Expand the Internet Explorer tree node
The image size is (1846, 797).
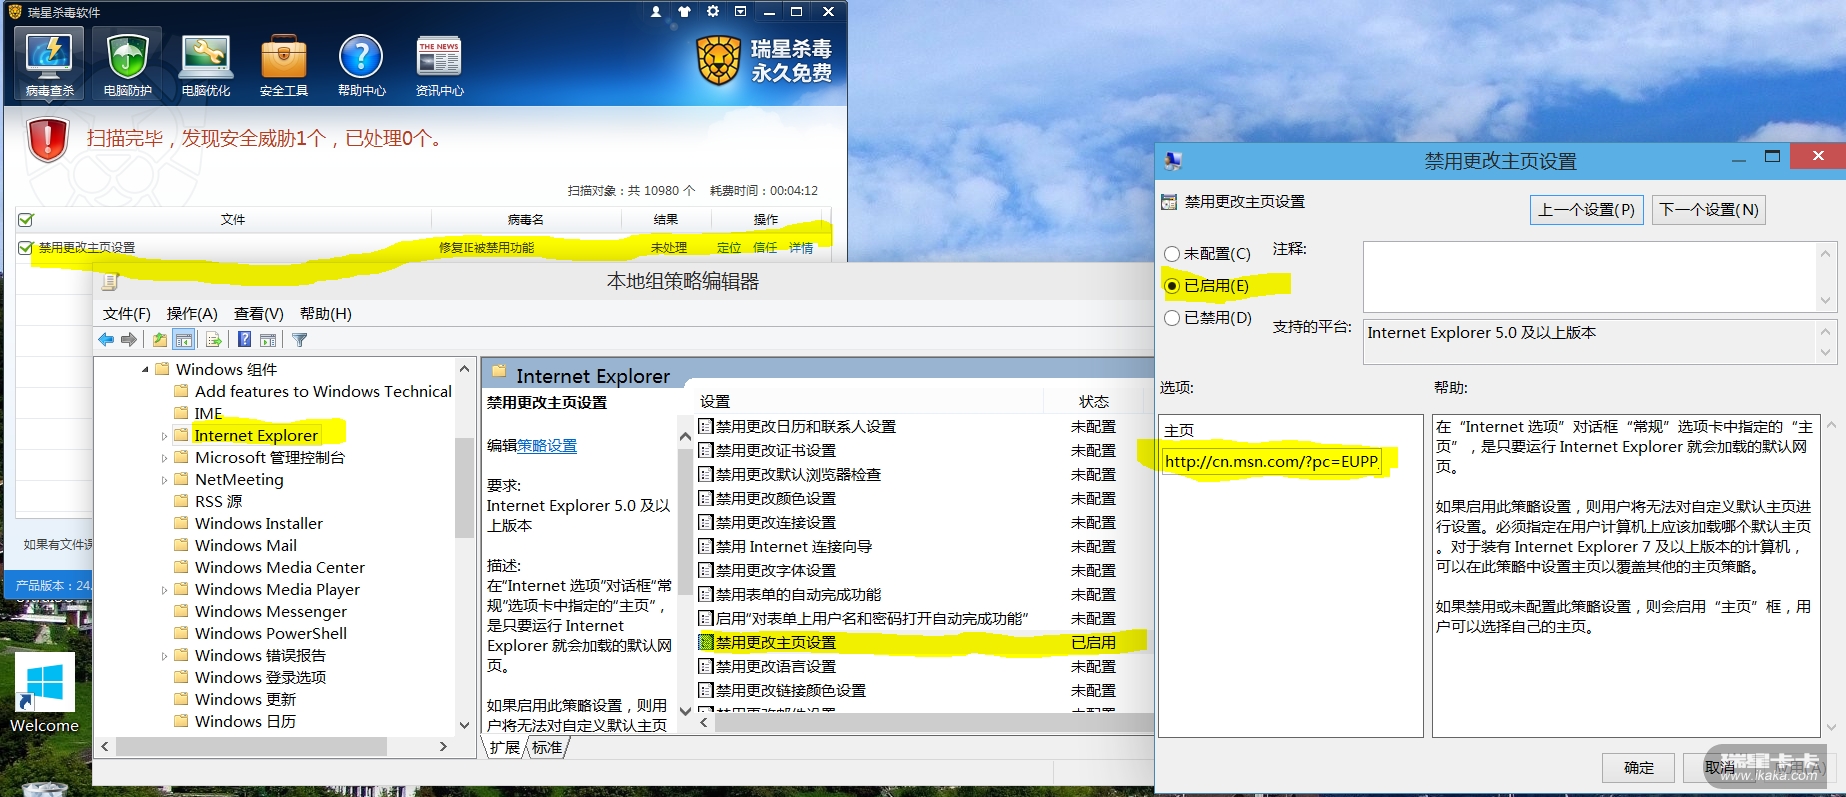164,436
